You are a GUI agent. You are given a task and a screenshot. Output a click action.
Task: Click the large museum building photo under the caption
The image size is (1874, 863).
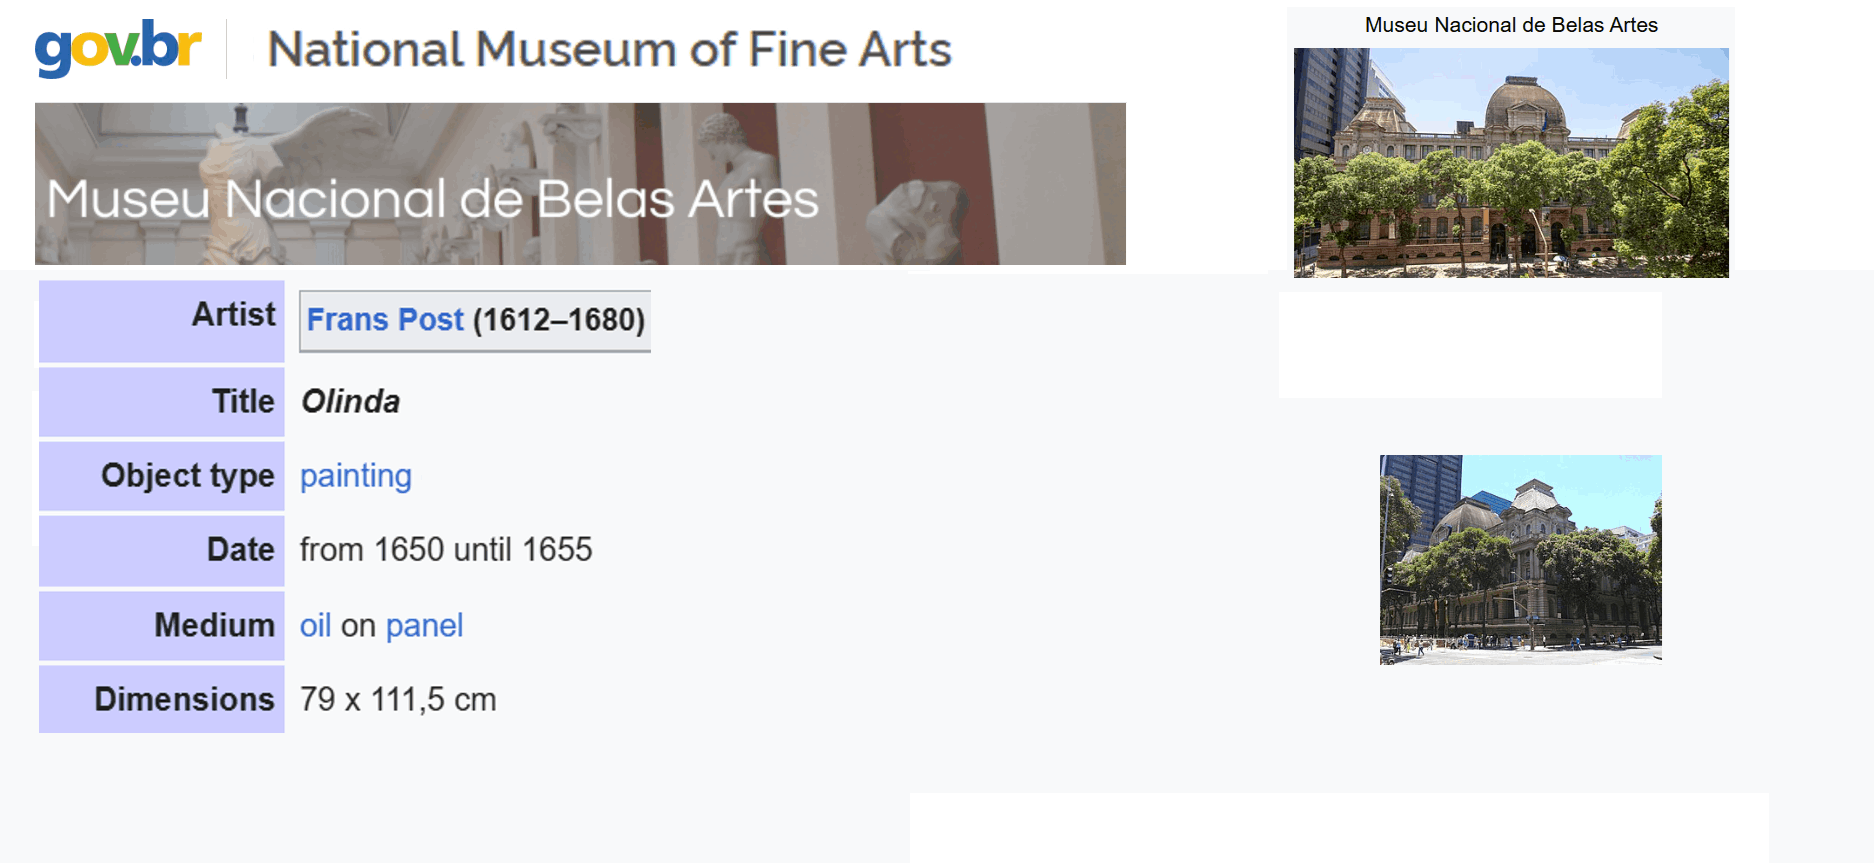tap(1511, 163)
